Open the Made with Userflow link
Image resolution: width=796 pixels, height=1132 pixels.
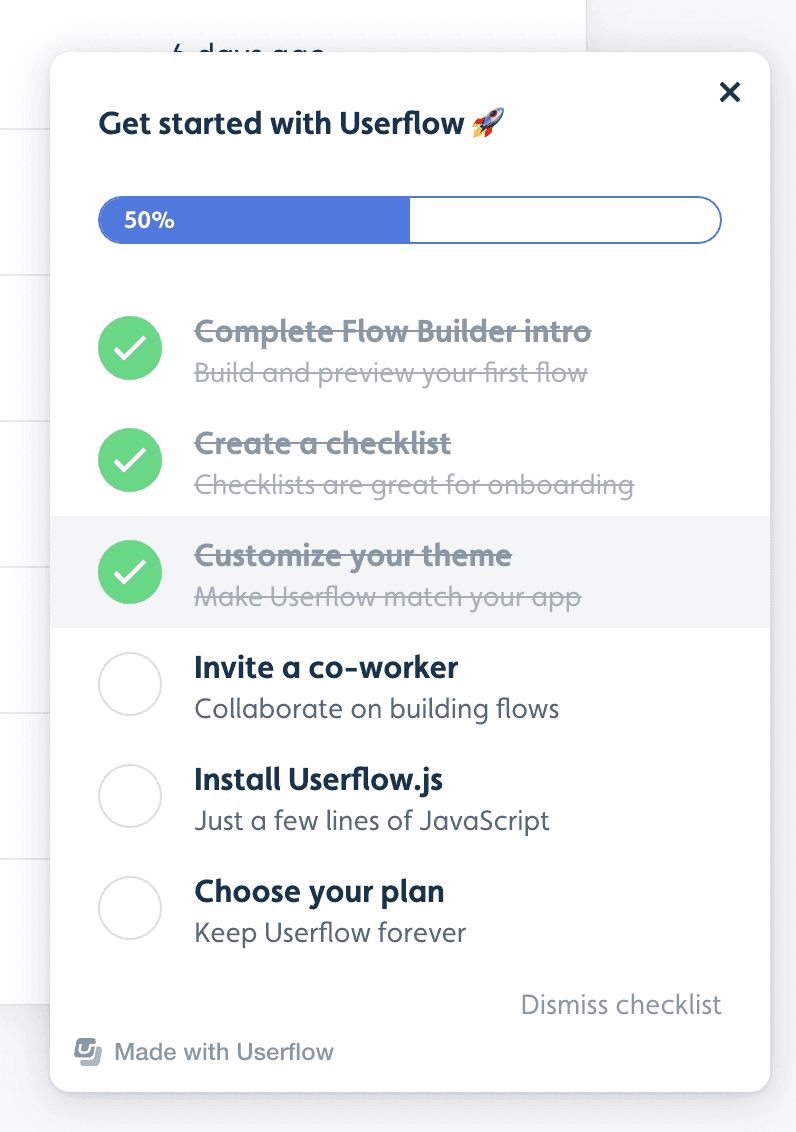click(223, 1052)
